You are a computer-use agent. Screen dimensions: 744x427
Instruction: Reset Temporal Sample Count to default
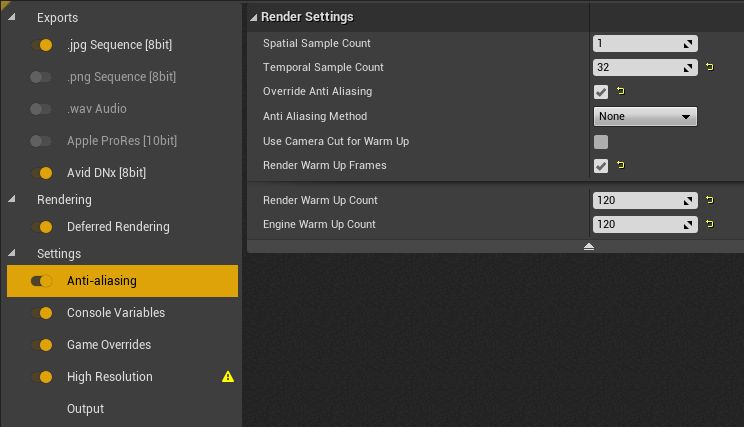[x=710, y=67]
